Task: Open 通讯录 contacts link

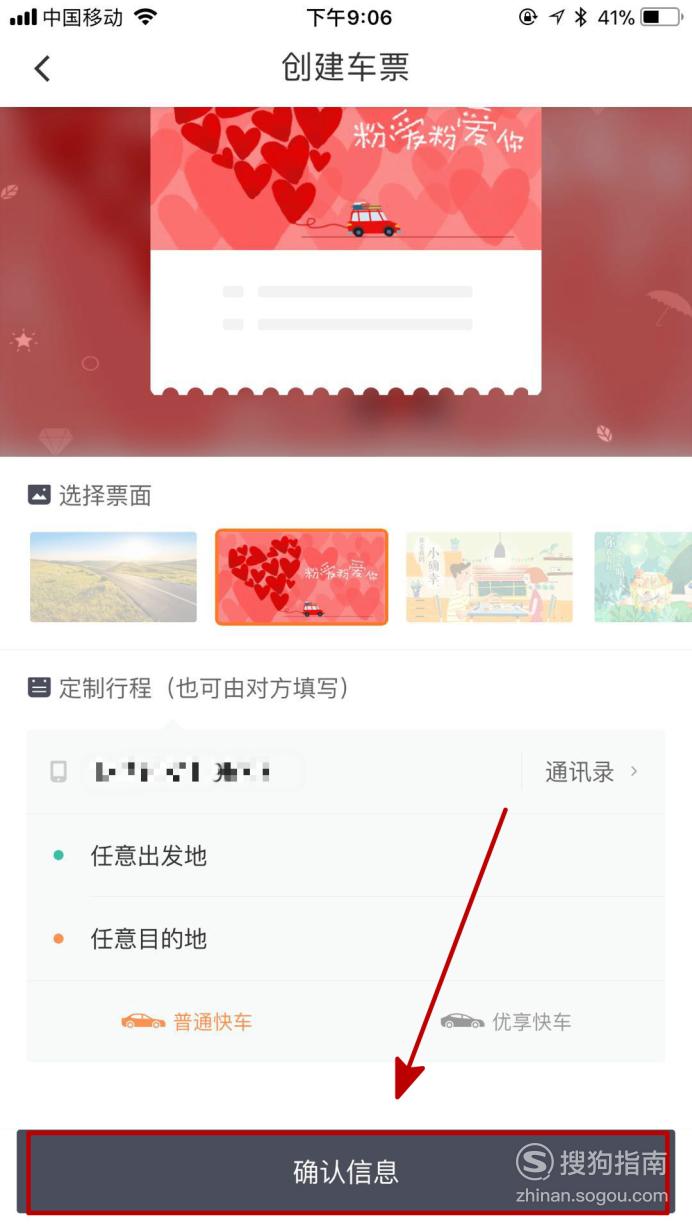Action: tap(579, 771)
